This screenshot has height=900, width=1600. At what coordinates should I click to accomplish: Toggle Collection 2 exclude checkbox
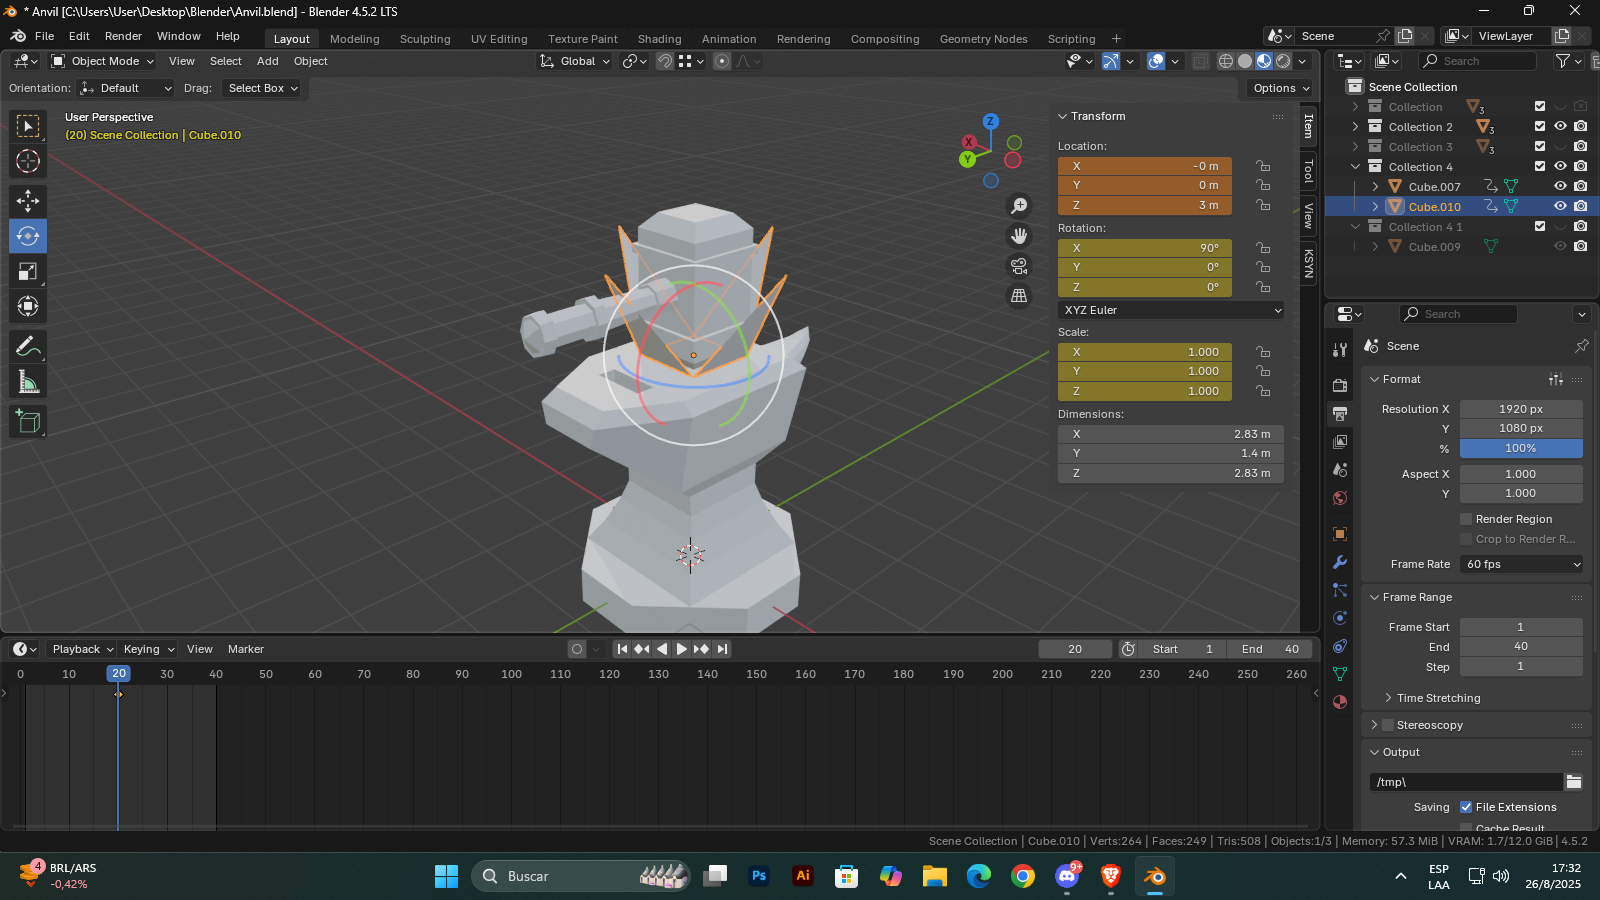[x=1540, y=126]
